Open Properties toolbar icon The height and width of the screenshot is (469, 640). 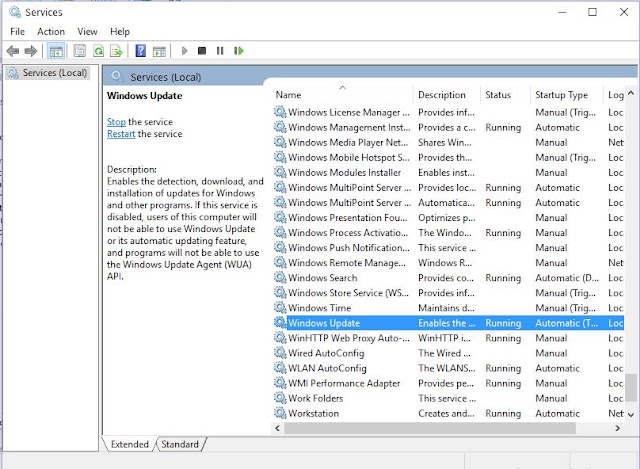click(80, 51)
